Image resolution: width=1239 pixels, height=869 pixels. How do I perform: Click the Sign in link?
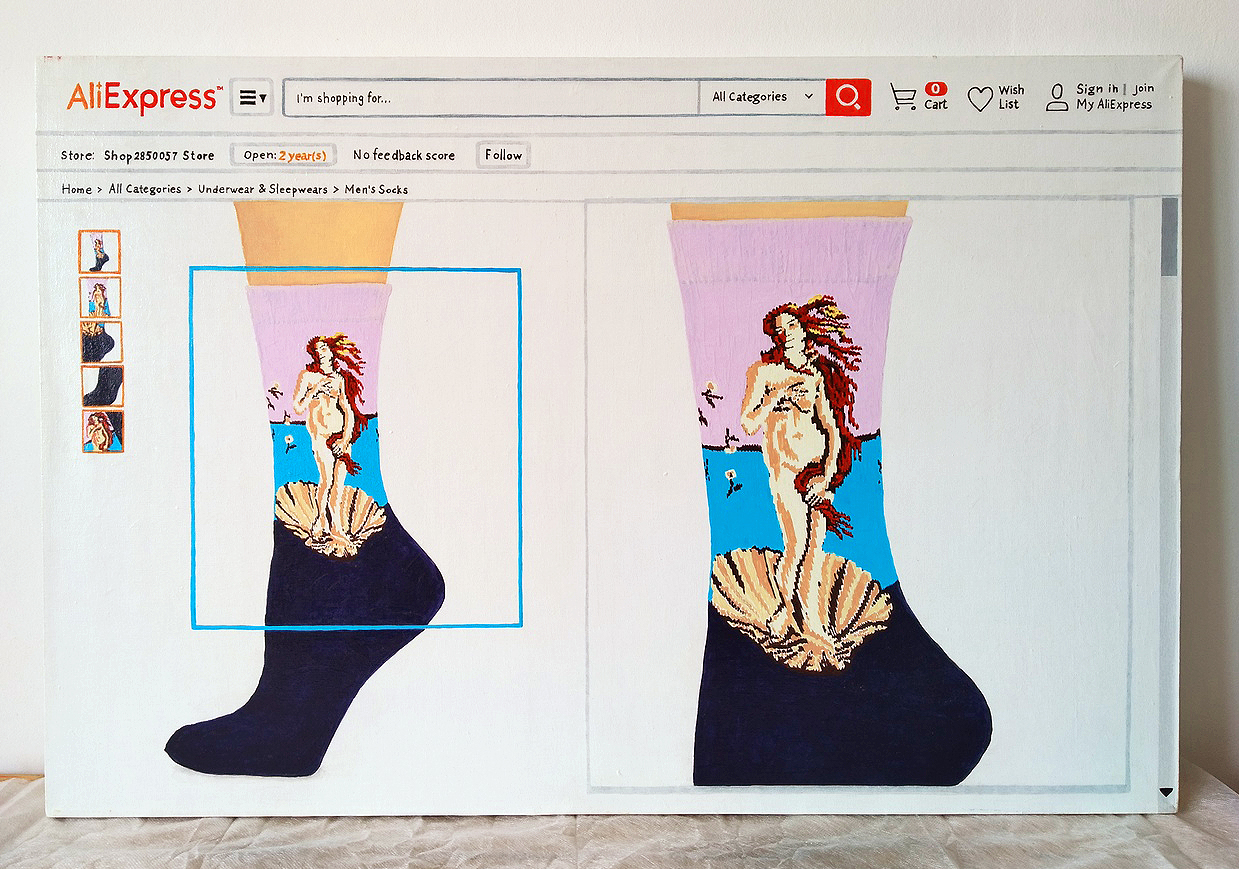[1097, 89]
